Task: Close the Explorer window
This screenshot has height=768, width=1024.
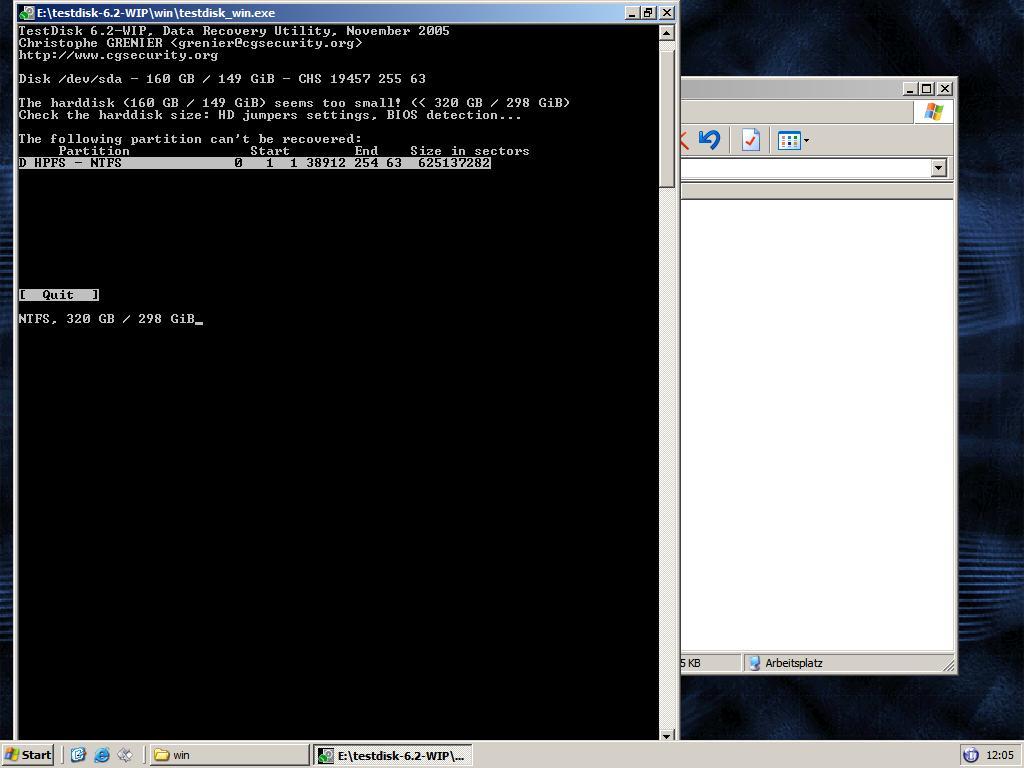Action: 944,88
